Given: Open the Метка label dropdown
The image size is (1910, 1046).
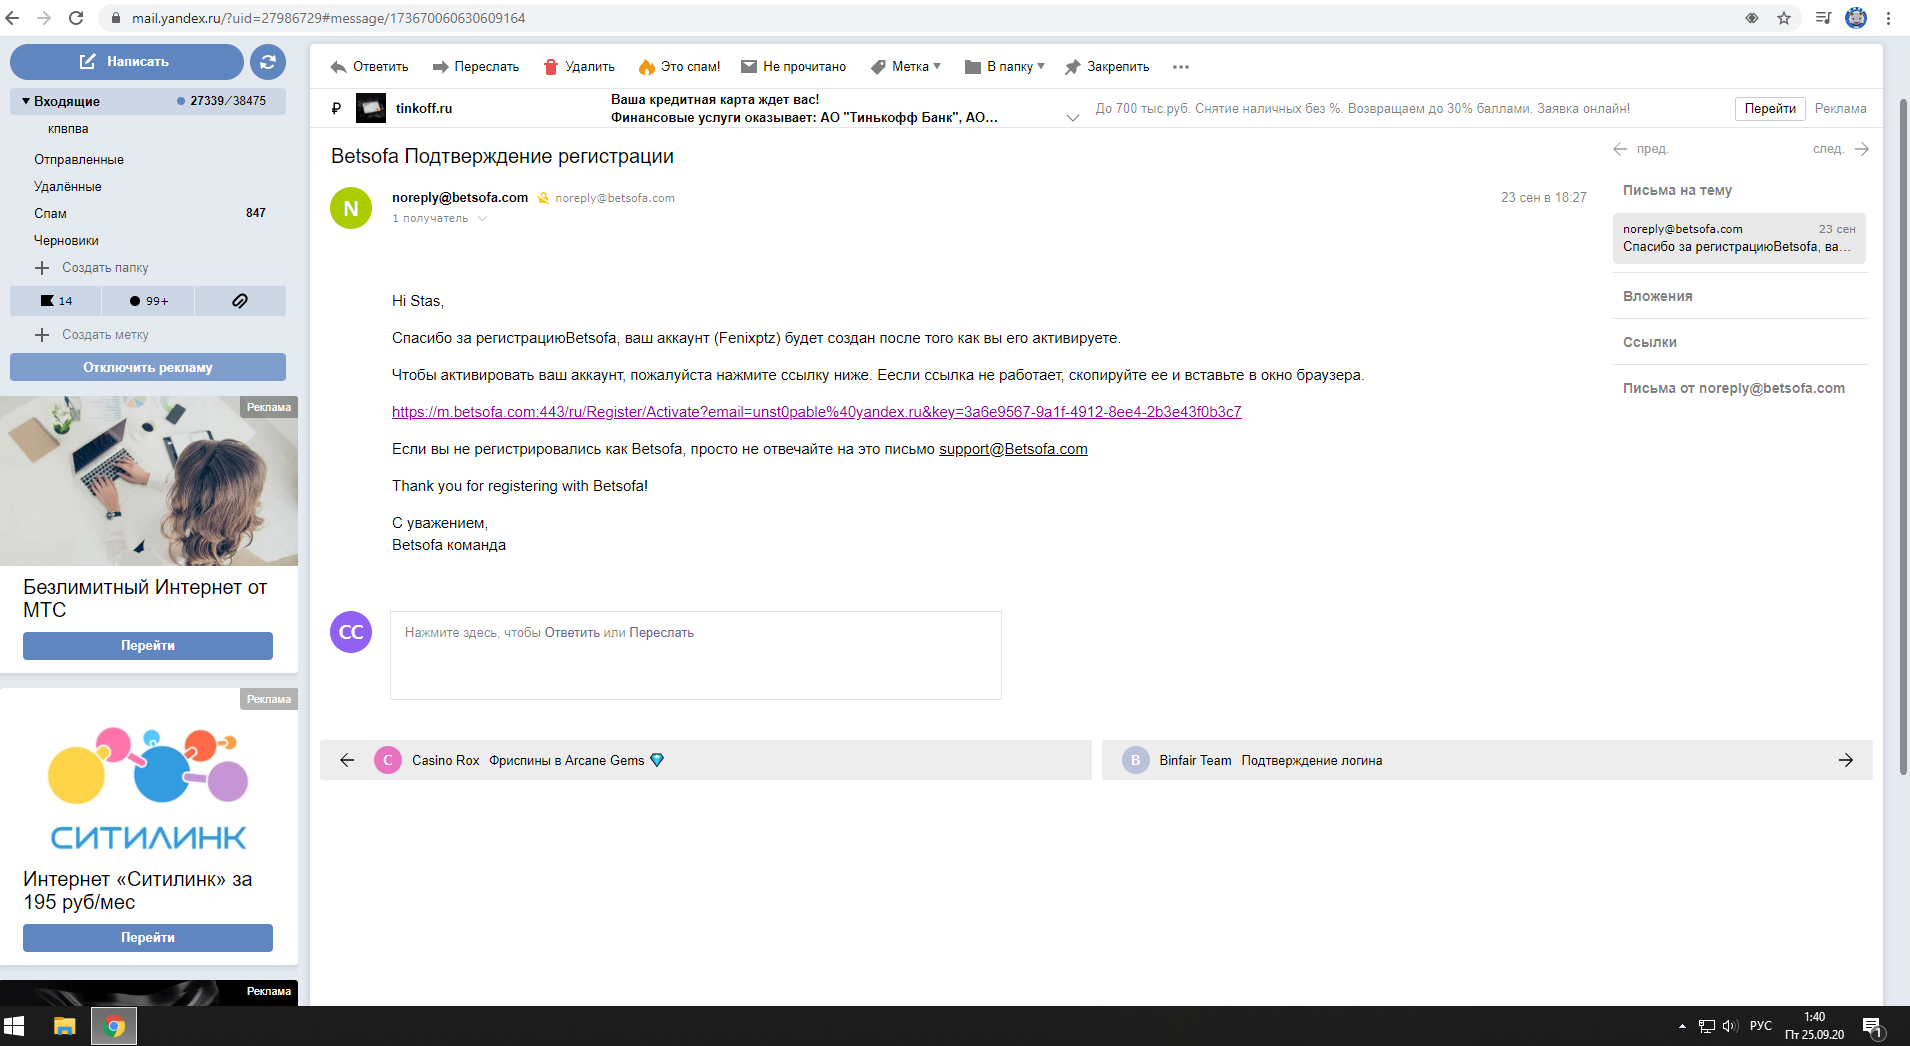Looking at the screenshot, I should pos(906,67).
